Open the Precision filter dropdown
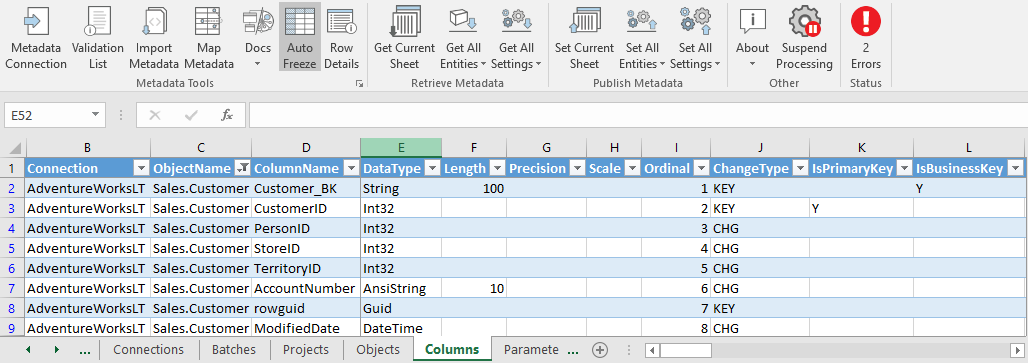The width and height of the screenshot is (1028, 363). coord(577,168)
